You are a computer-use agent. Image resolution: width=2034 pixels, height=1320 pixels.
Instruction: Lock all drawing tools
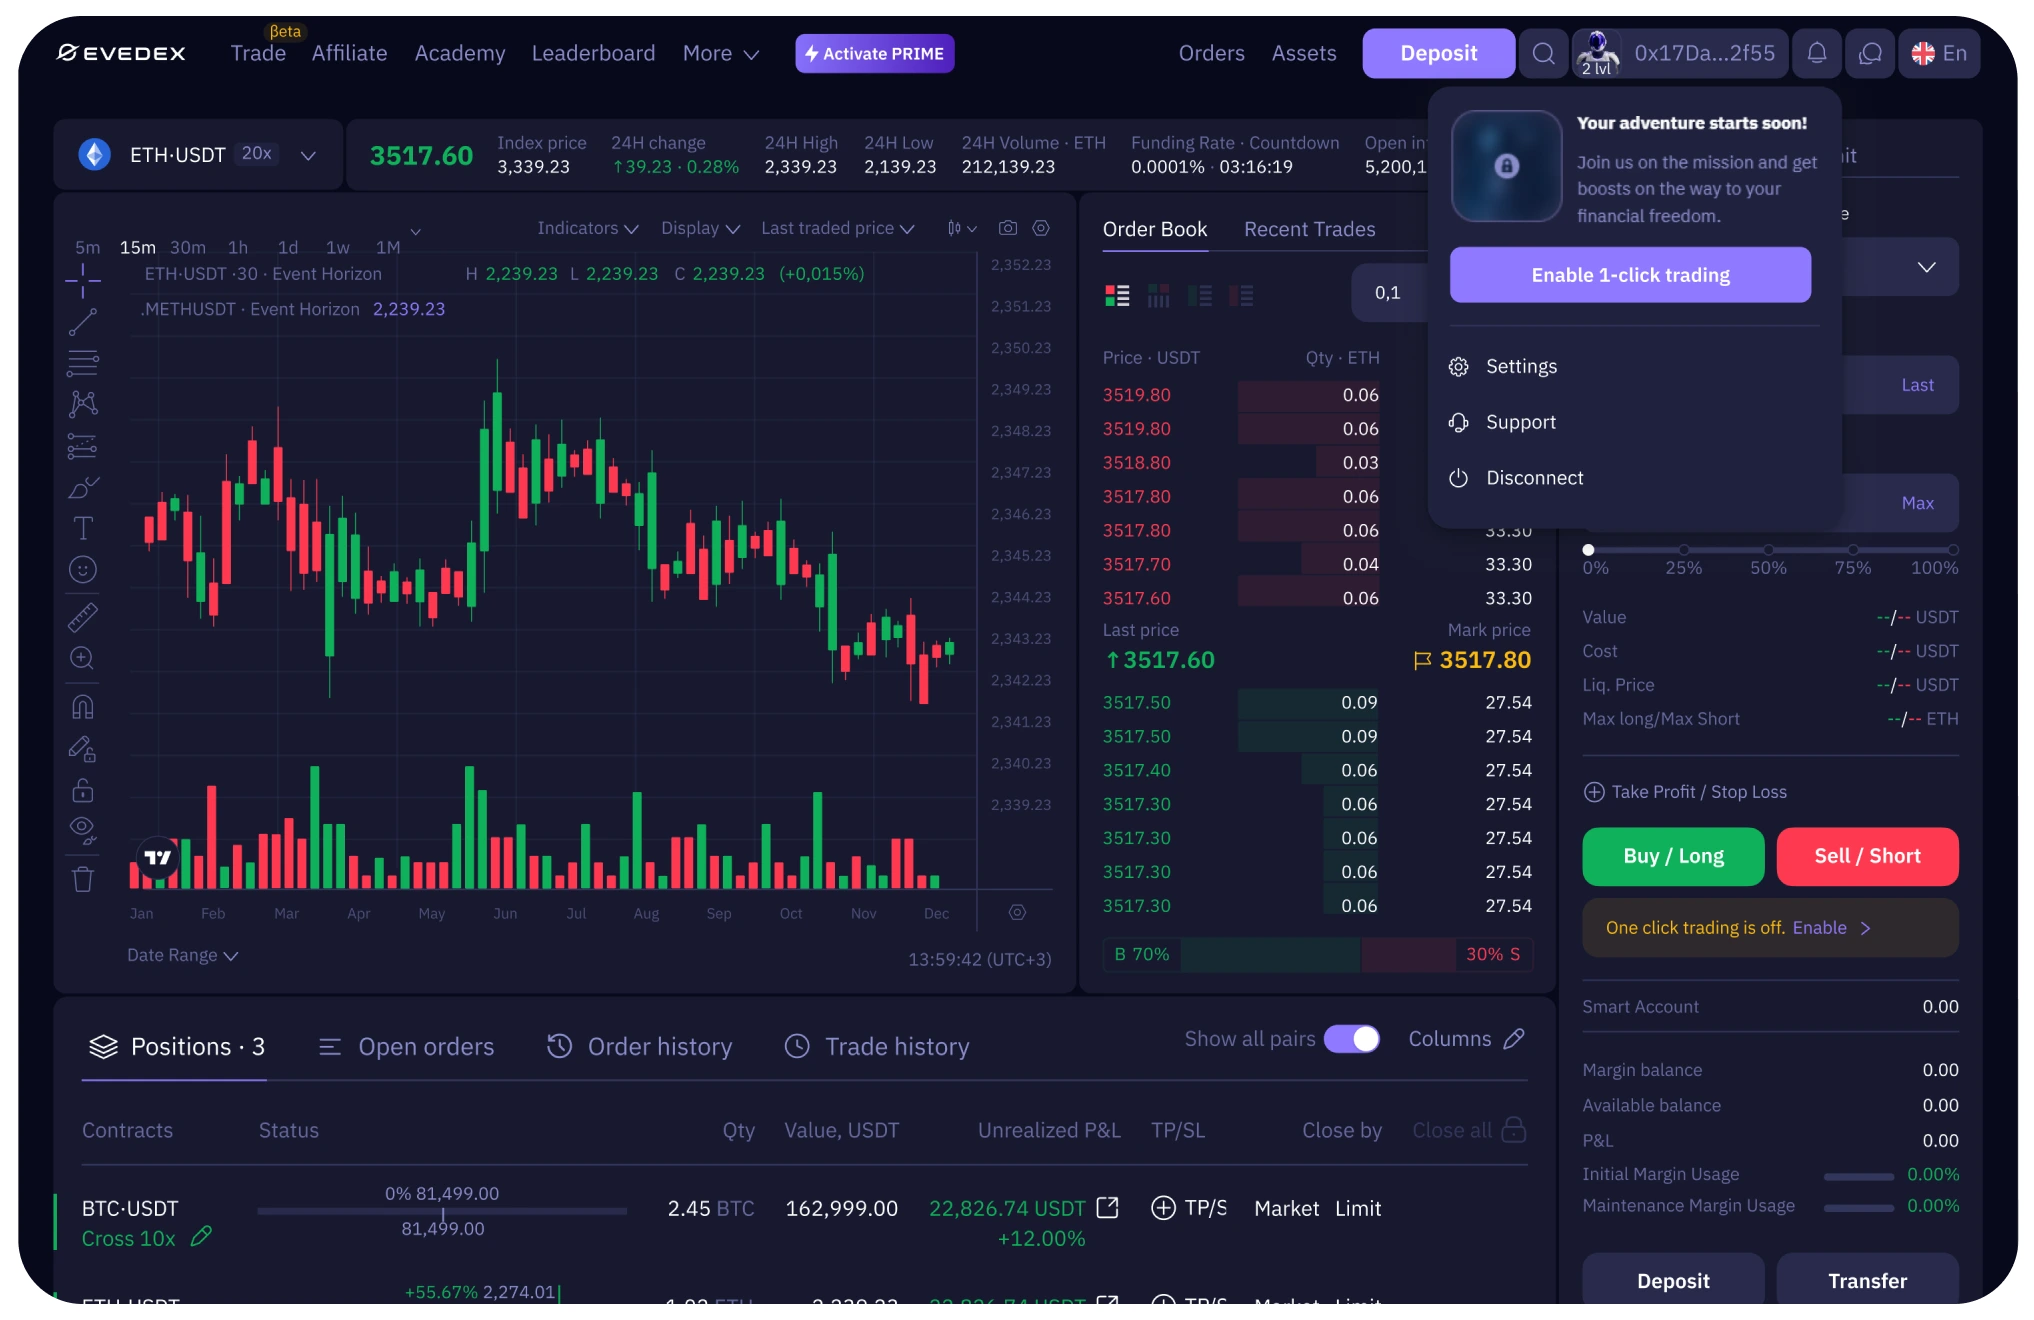pyautogui.click(x=83, y=790)
